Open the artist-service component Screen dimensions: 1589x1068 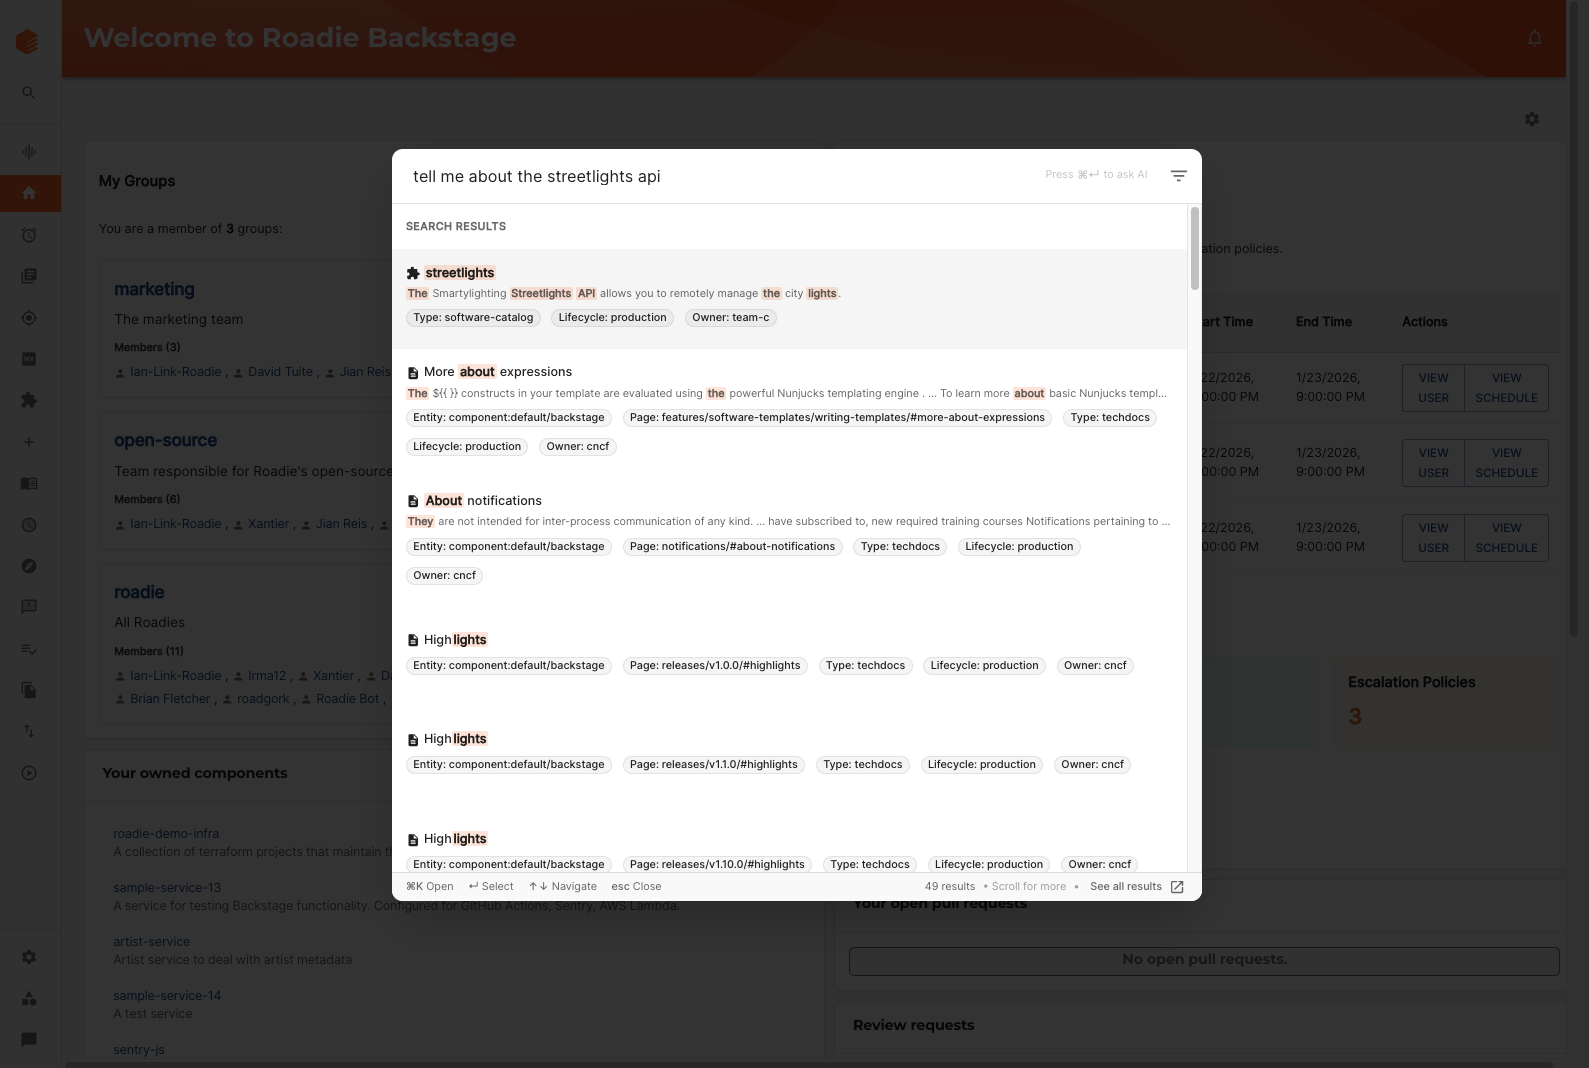click(151, 942)
